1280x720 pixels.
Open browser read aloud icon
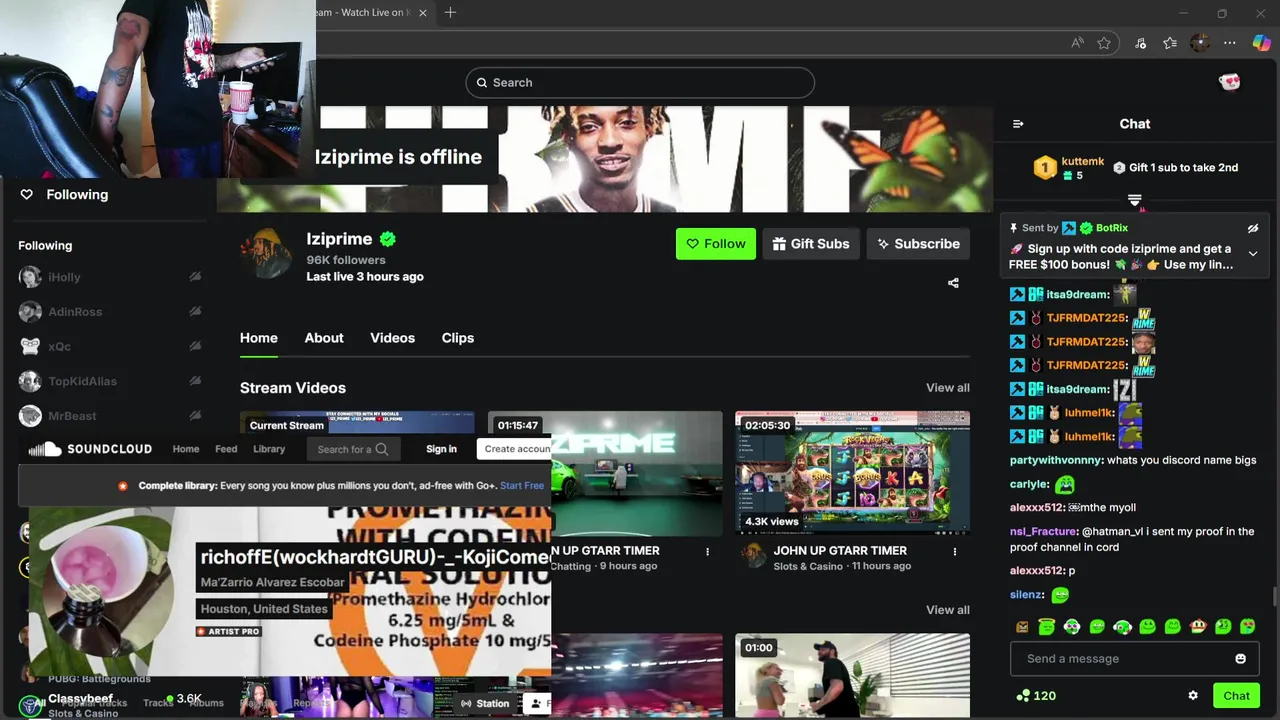pos(1077,43)
